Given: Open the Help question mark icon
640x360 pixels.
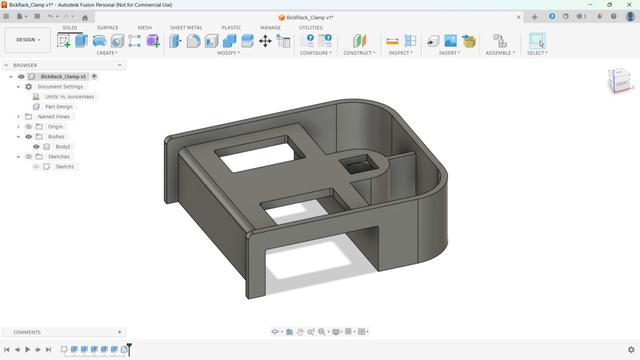Looking at the screenshot, I should (x=613, y=17).
